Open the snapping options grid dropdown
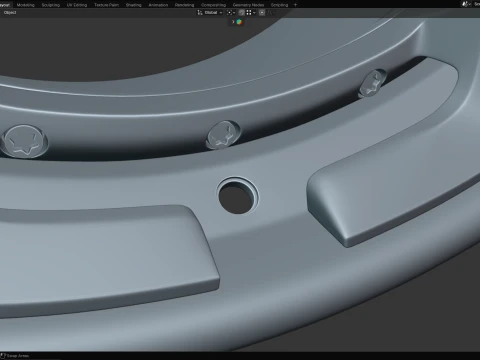Viewport: 480px width, 360px height. (x=251, y=13)
